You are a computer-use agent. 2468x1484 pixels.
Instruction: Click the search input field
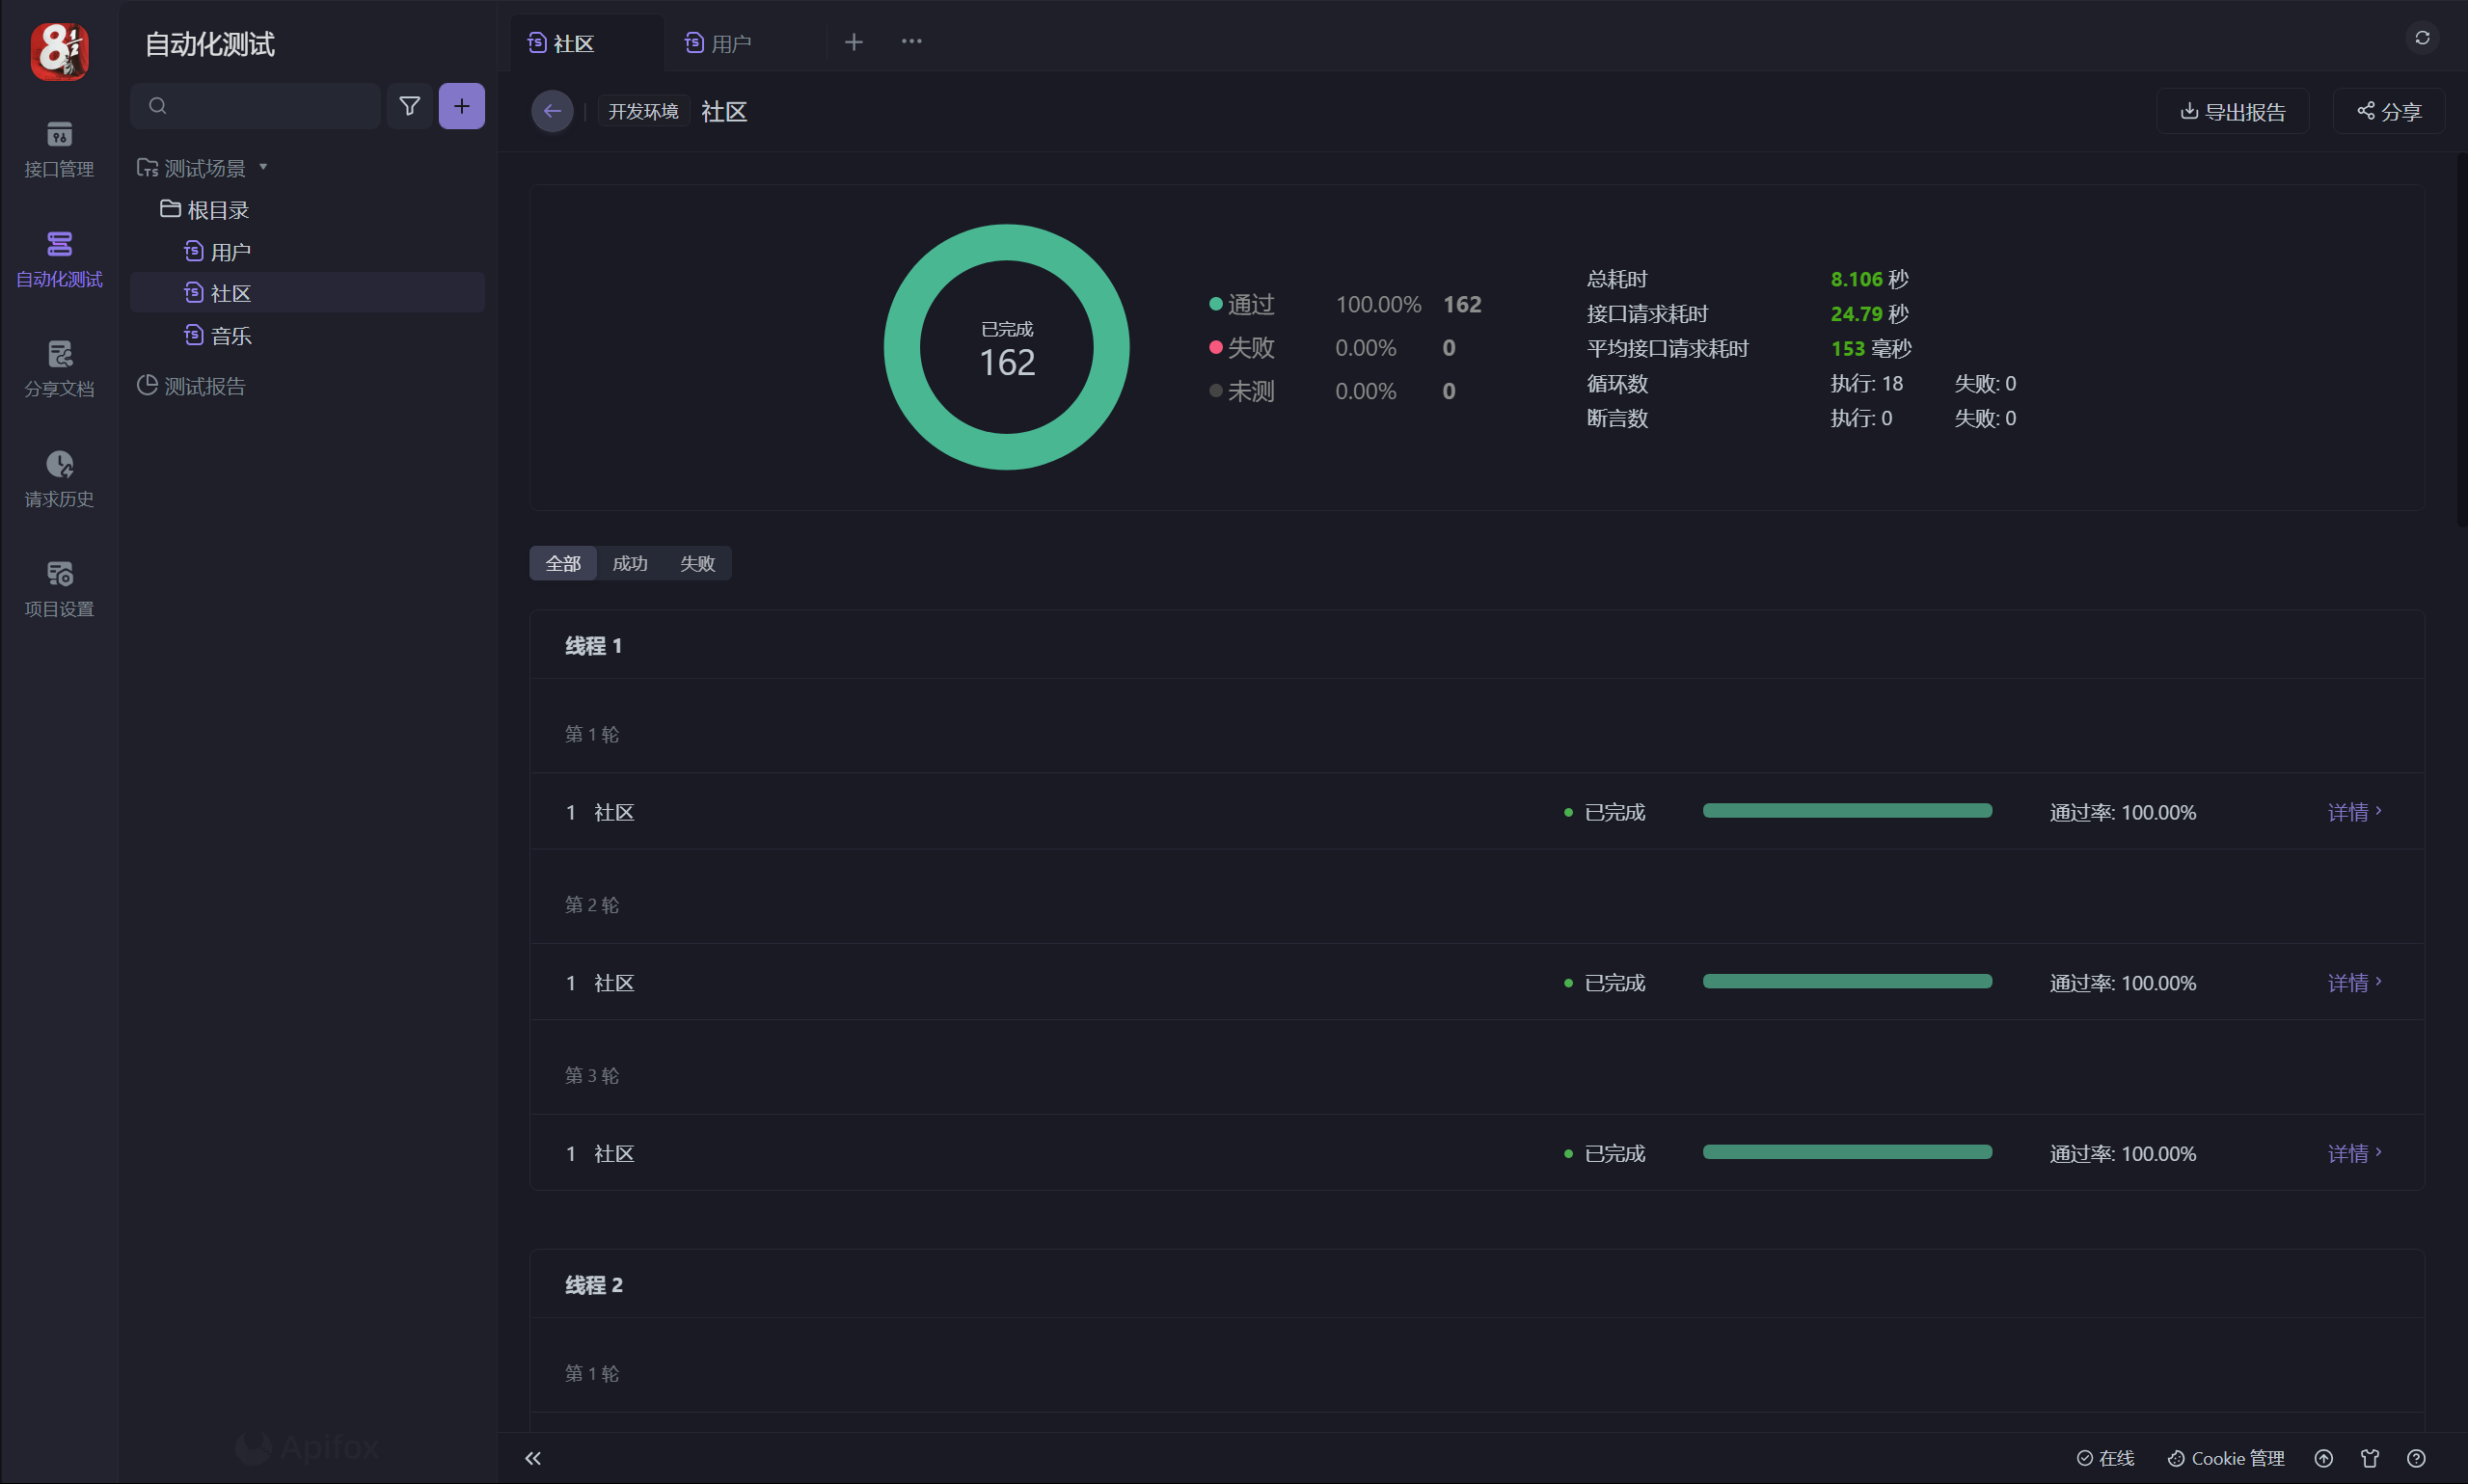(x=265, y=106)
